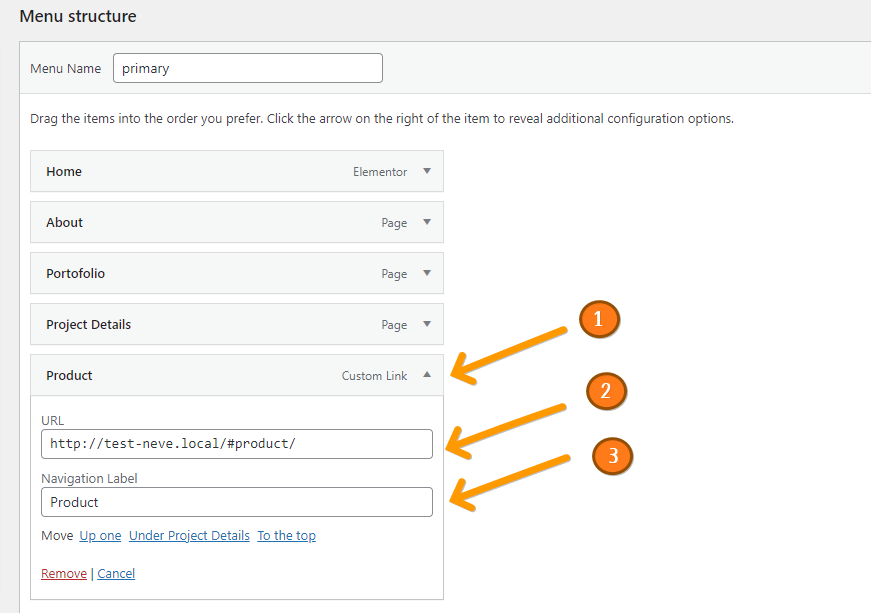Expand the About menu item arrow
This screenshot has width=871, height=613.
click(427, 222)
